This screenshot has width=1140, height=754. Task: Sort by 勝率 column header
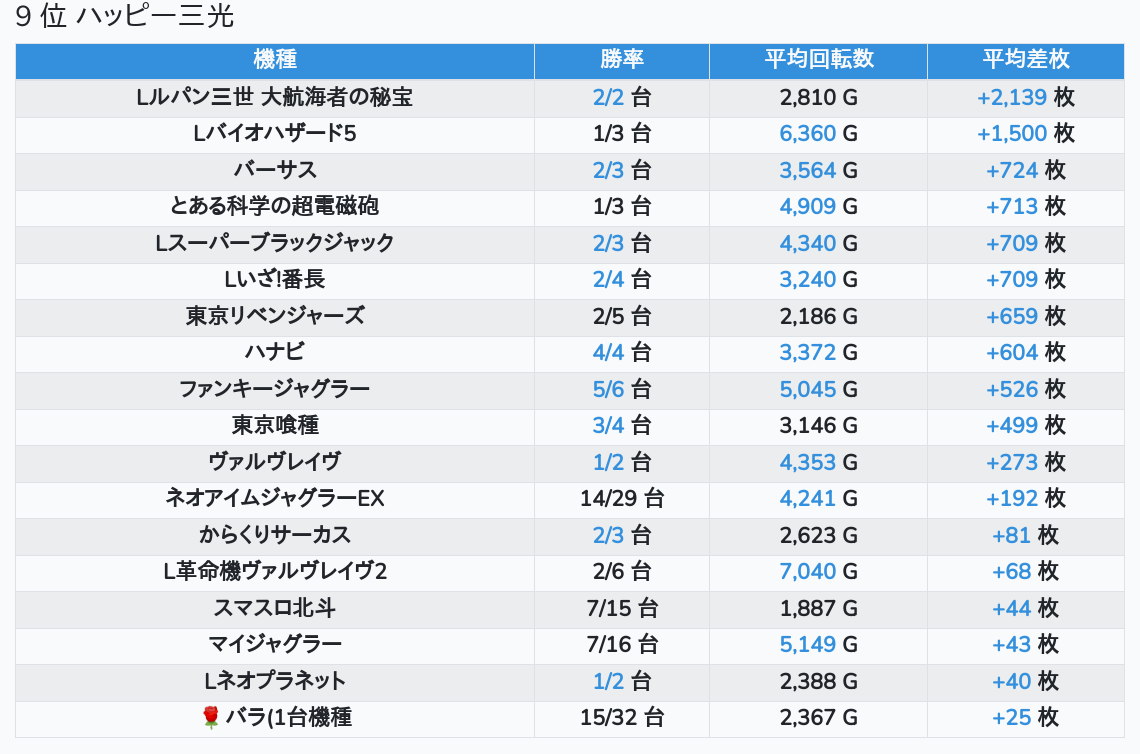click(621, 60)
